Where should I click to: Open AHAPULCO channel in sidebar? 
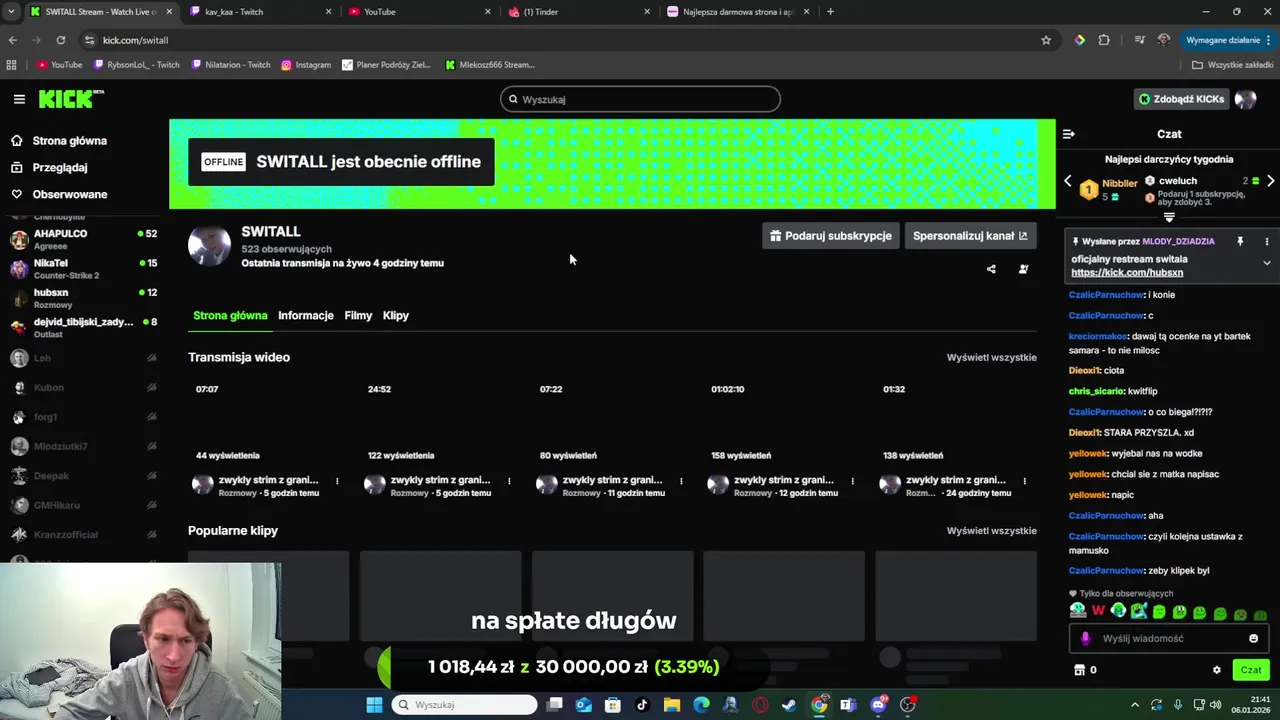pos(84,239)
